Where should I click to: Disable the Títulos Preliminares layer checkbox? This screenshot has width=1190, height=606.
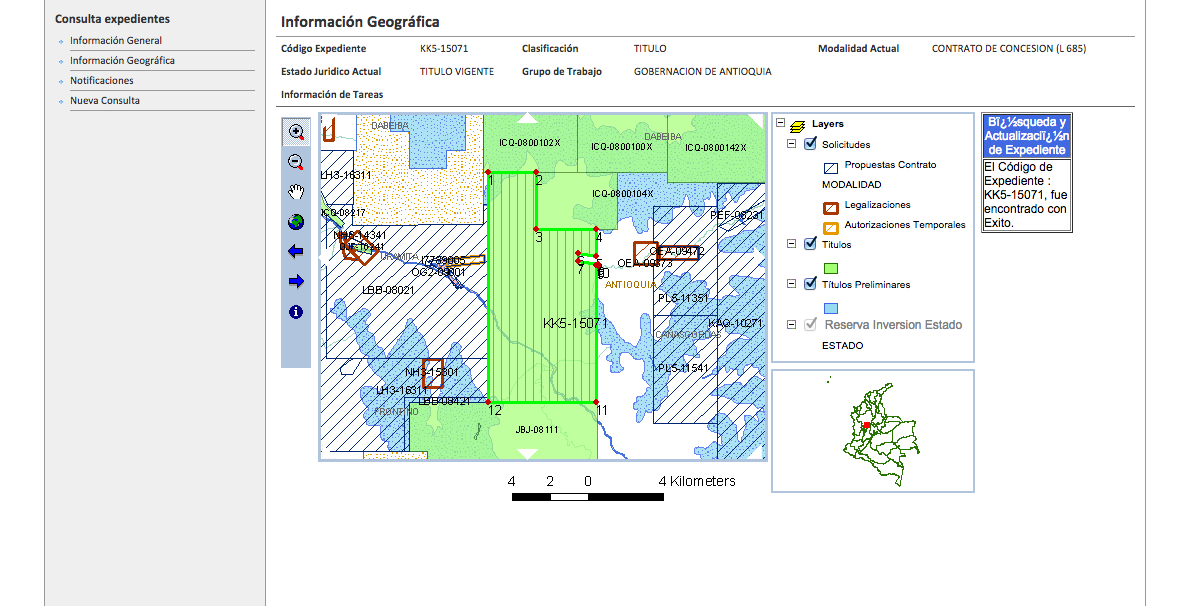click(810, 284)
